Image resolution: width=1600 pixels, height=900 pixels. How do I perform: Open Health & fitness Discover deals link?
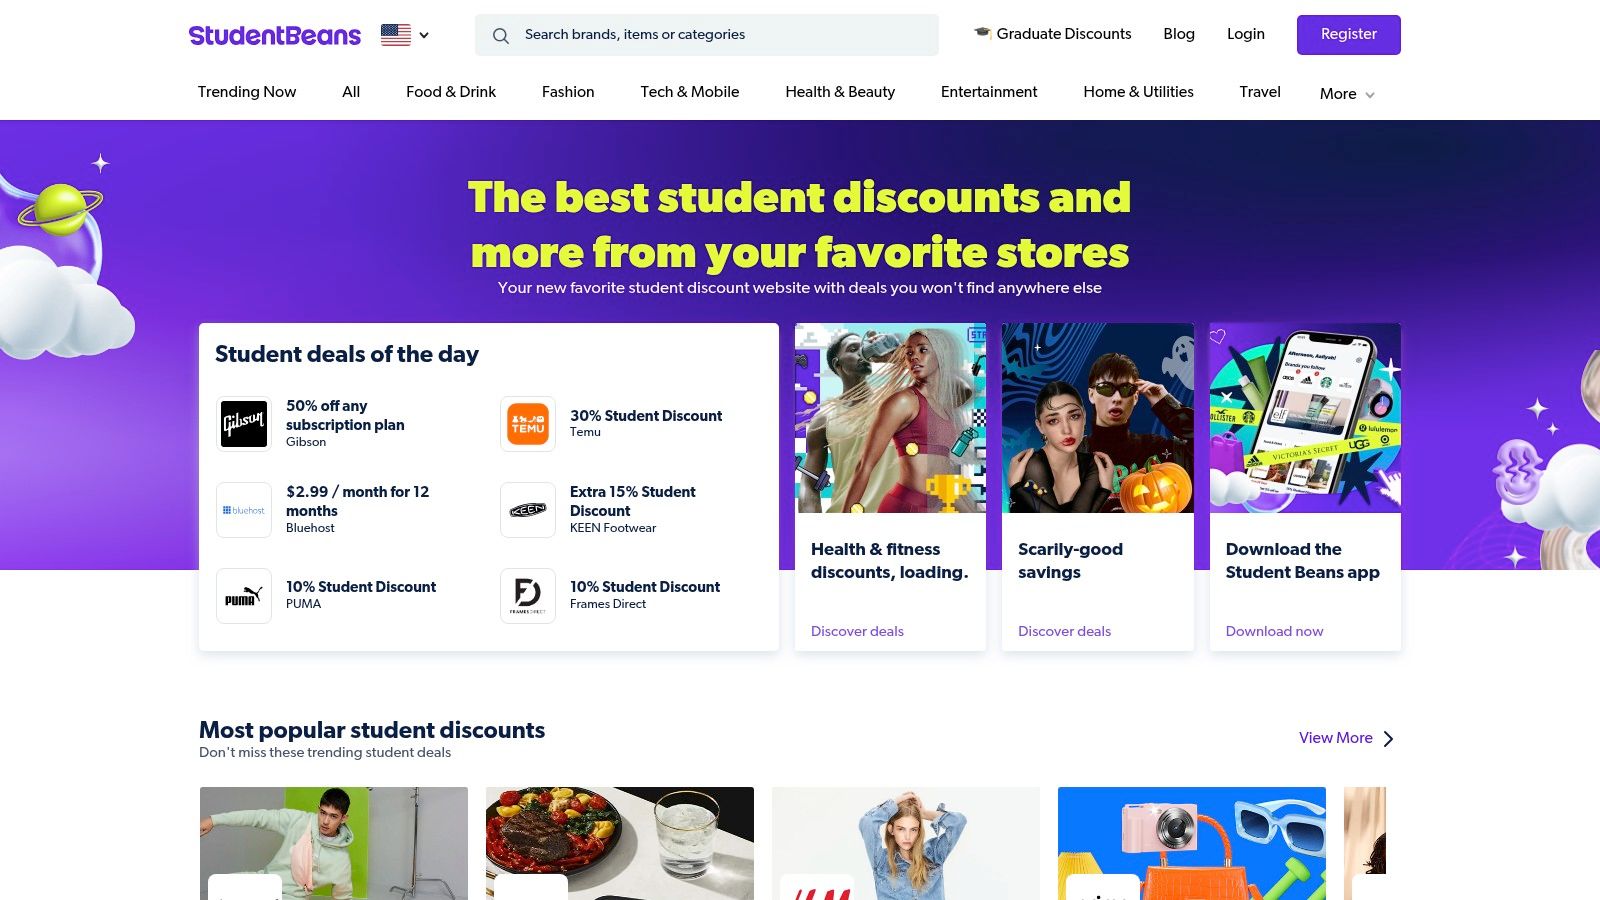click(857, 631)
